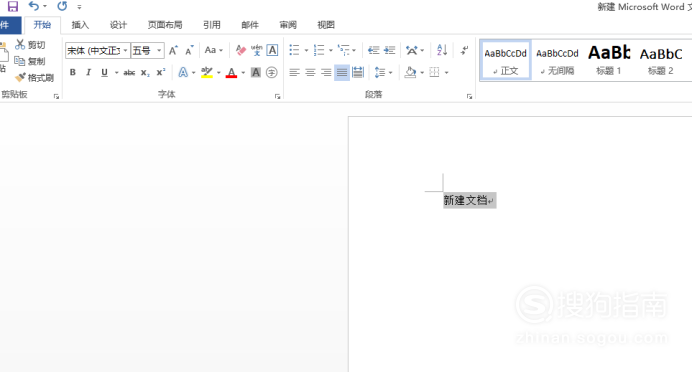Screen dimensions: 692x372
Task: Apply bulleted list
Action: tap(294, 50)
